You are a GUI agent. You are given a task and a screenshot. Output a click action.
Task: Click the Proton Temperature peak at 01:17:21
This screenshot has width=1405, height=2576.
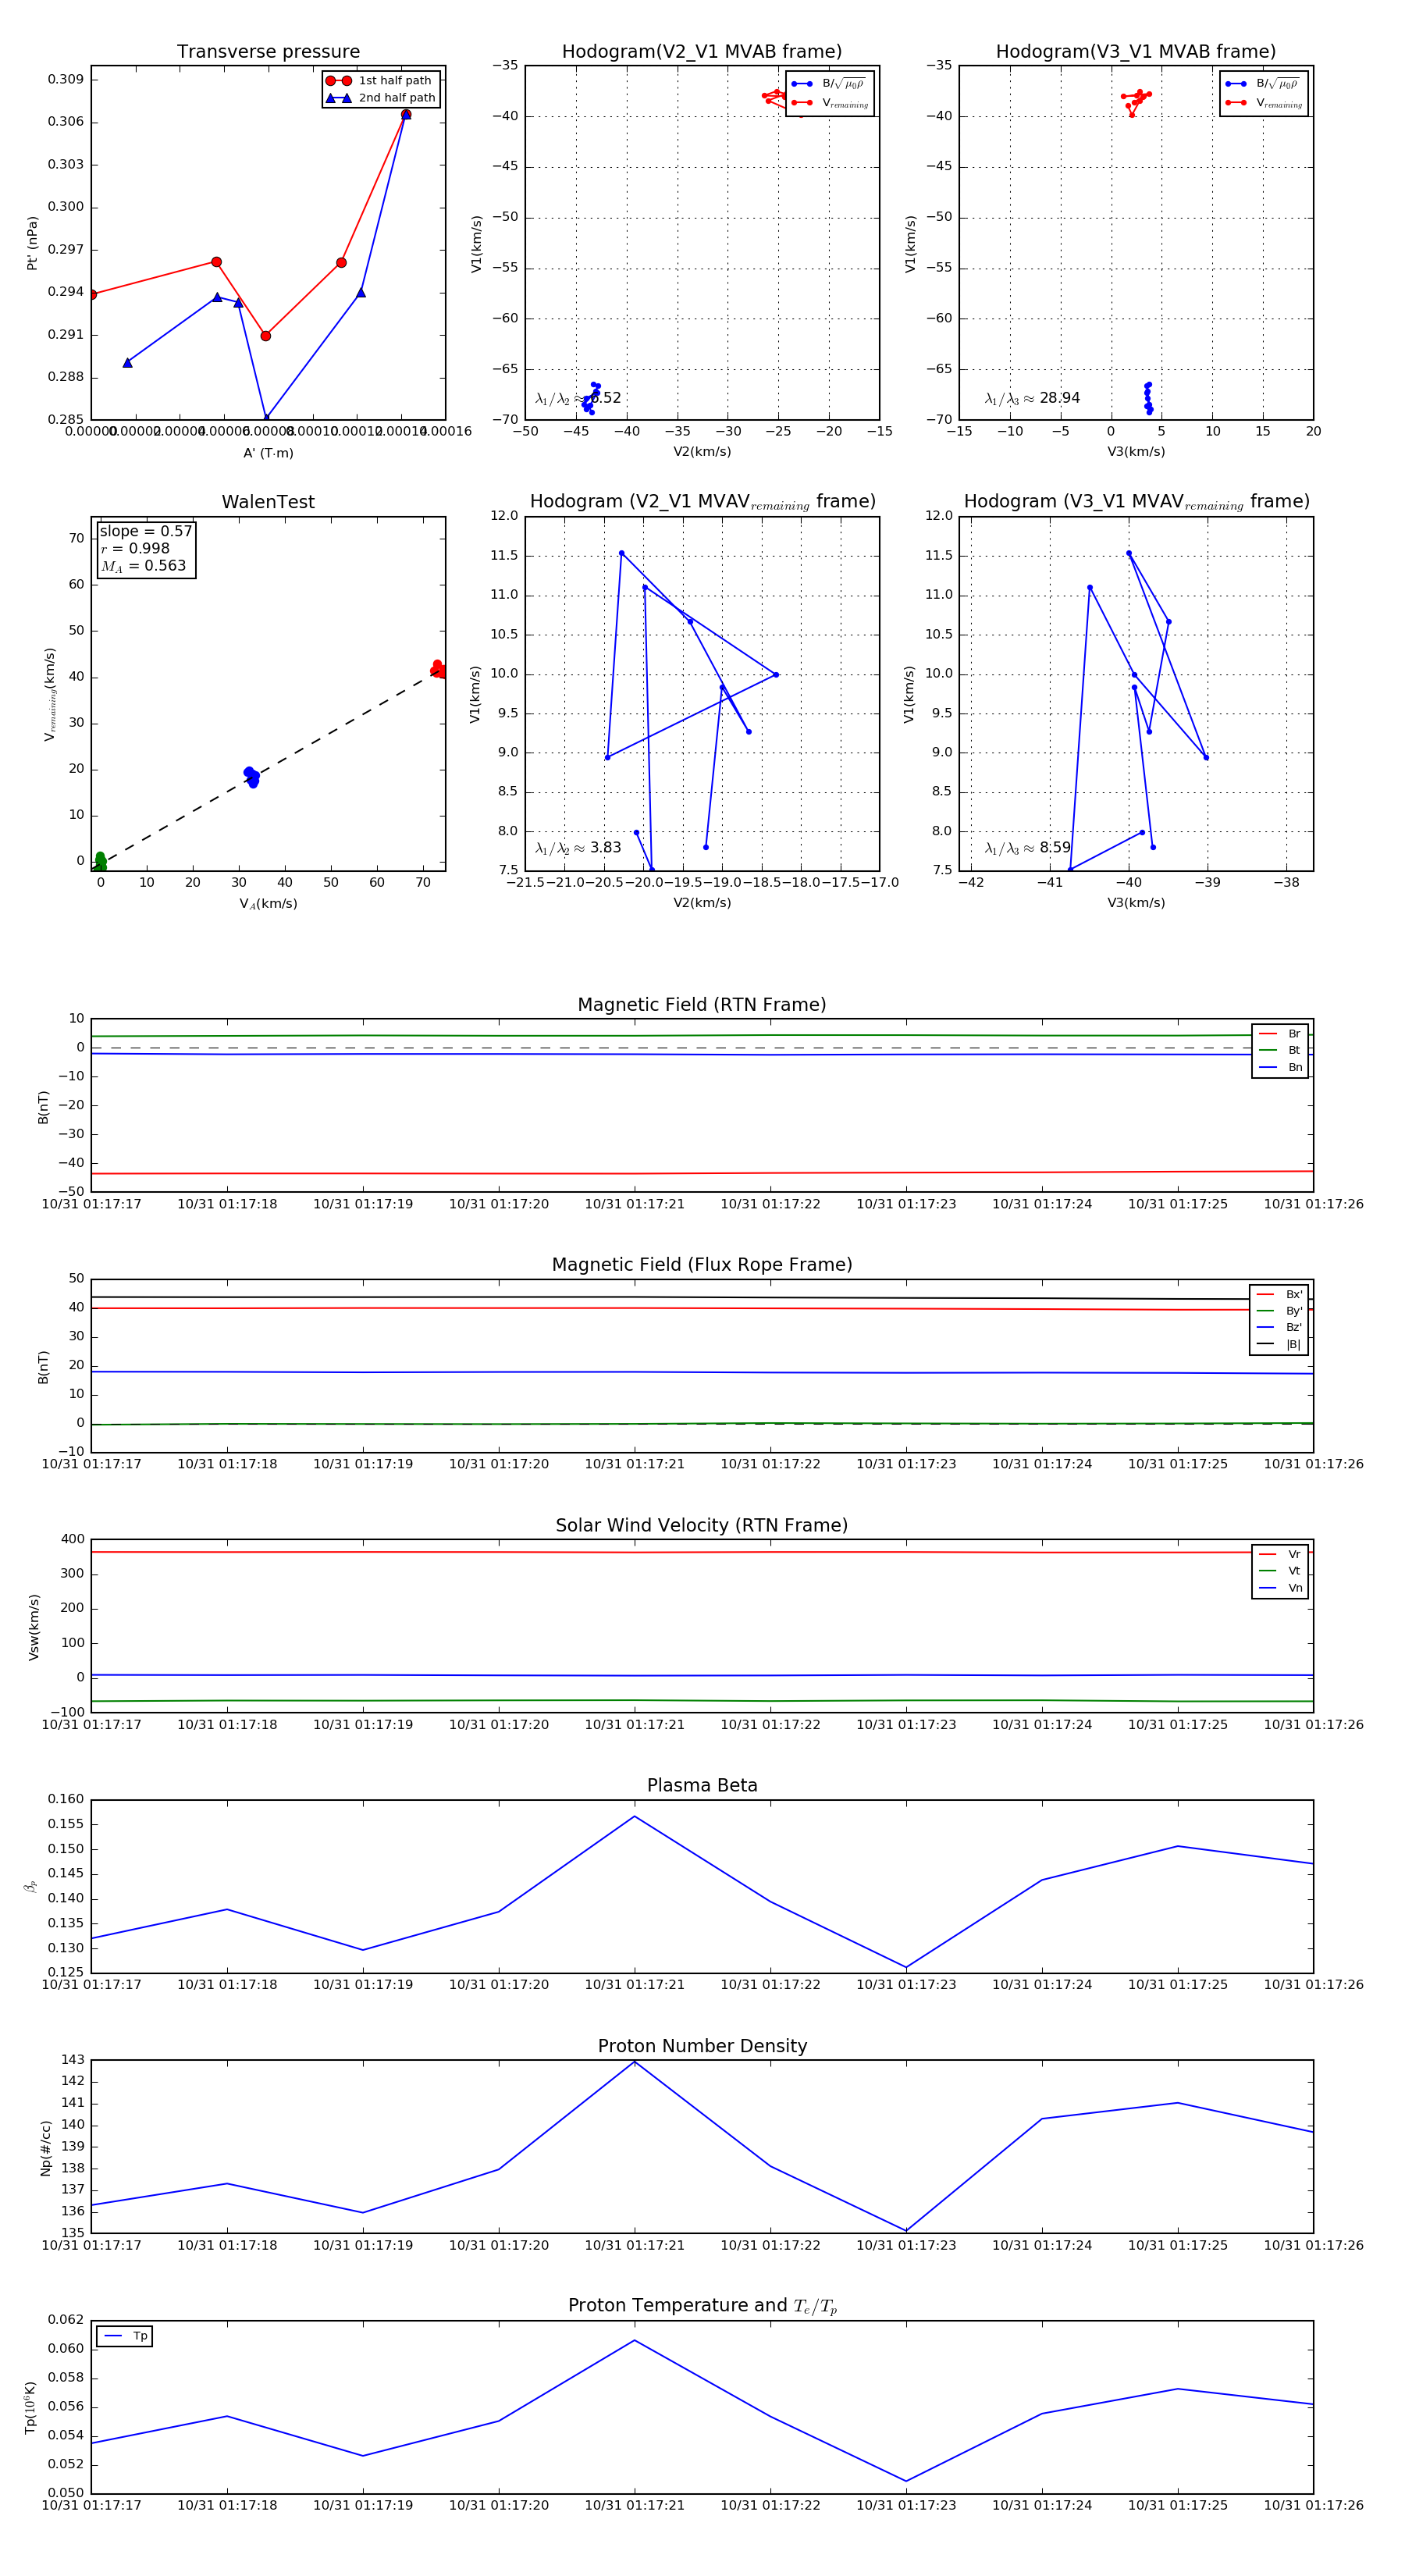[634, 2340]
